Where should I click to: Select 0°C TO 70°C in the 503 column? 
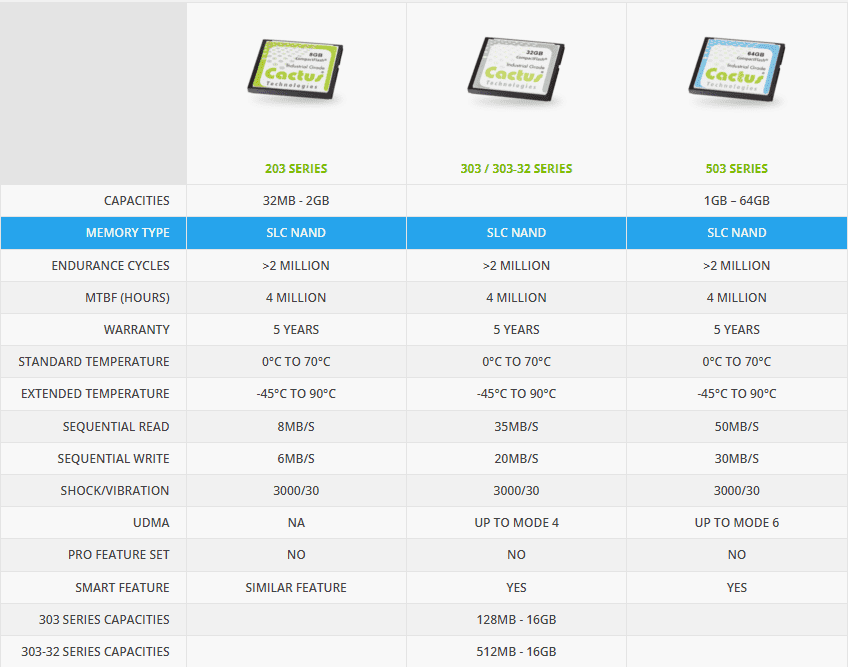[x=737, y=361]
